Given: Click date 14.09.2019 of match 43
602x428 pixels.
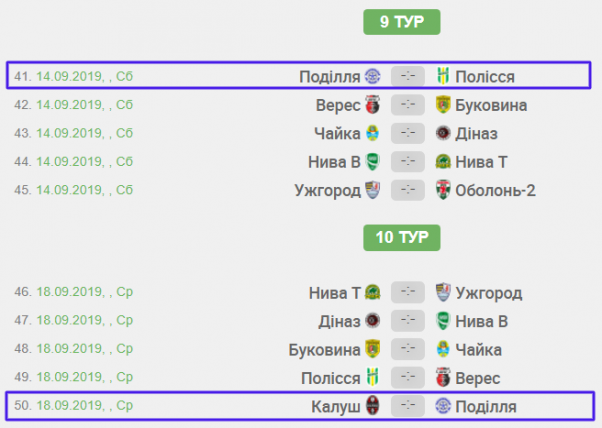Looking at the screenshot, I should (68, 133).
